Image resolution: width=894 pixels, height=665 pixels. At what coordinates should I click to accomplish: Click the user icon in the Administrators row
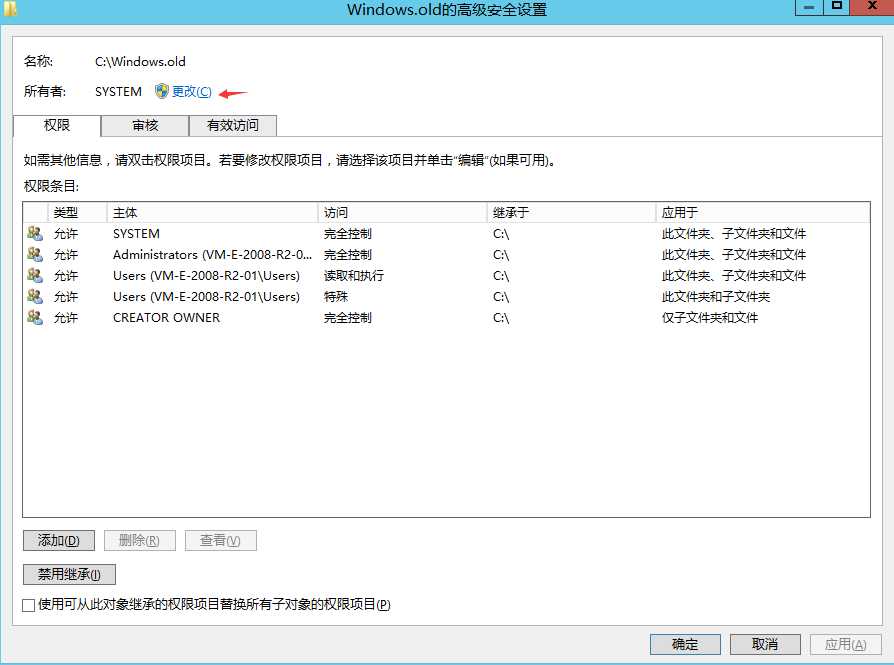35,254
